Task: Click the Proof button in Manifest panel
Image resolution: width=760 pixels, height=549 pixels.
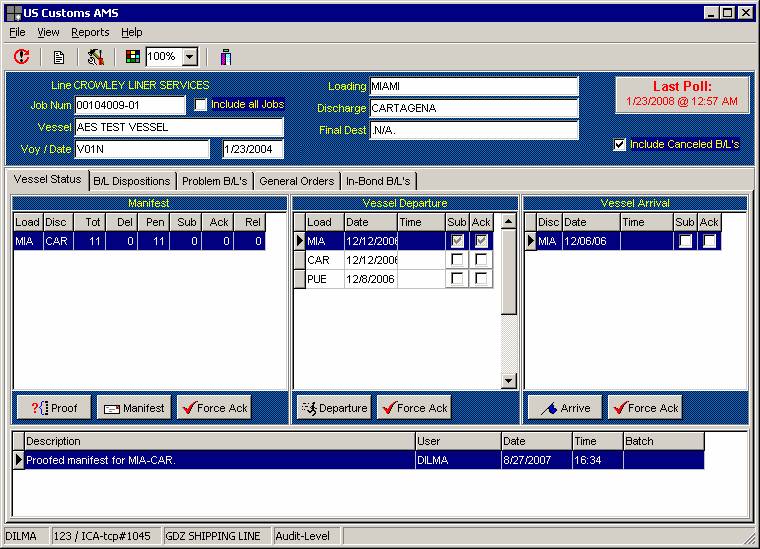Action: pos(53,408)
